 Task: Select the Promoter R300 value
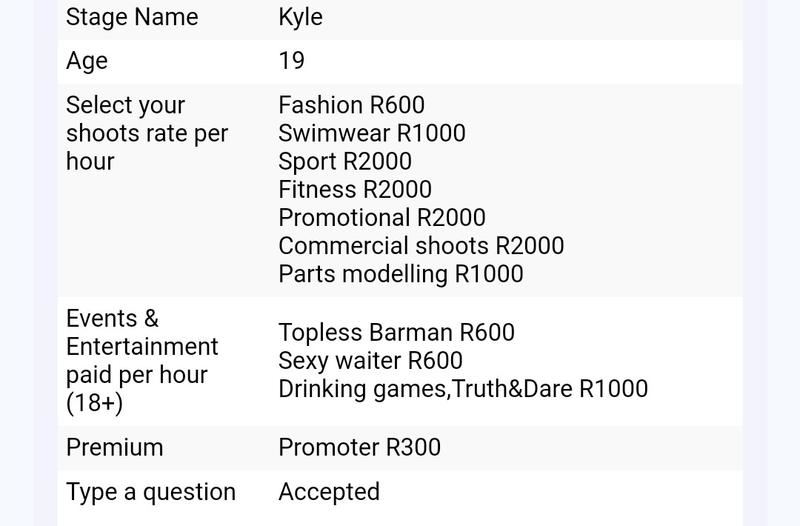coord(360,447)
